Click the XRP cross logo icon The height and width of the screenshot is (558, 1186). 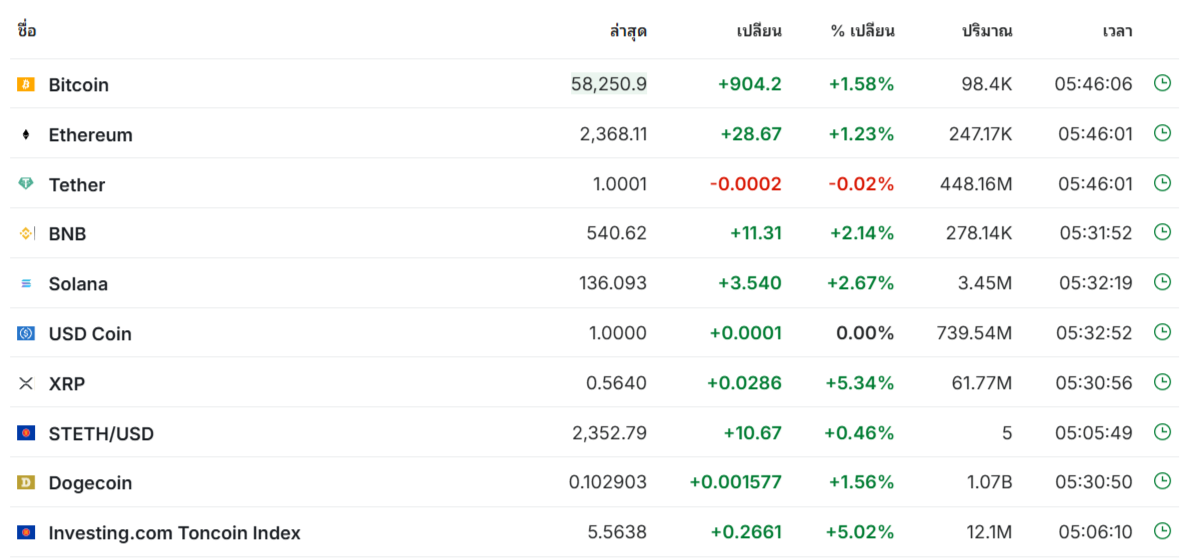click(x=26, y=383)
